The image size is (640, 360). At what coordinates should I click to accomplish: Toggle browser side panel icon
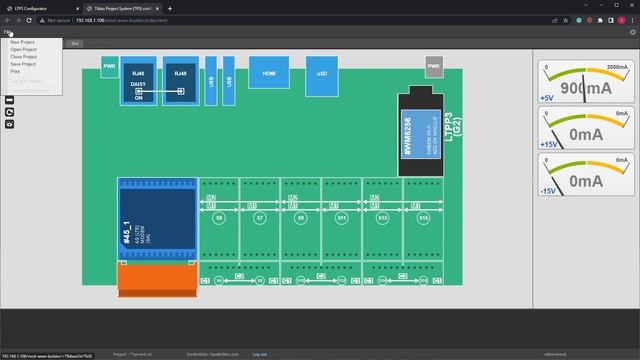point(611,20)
